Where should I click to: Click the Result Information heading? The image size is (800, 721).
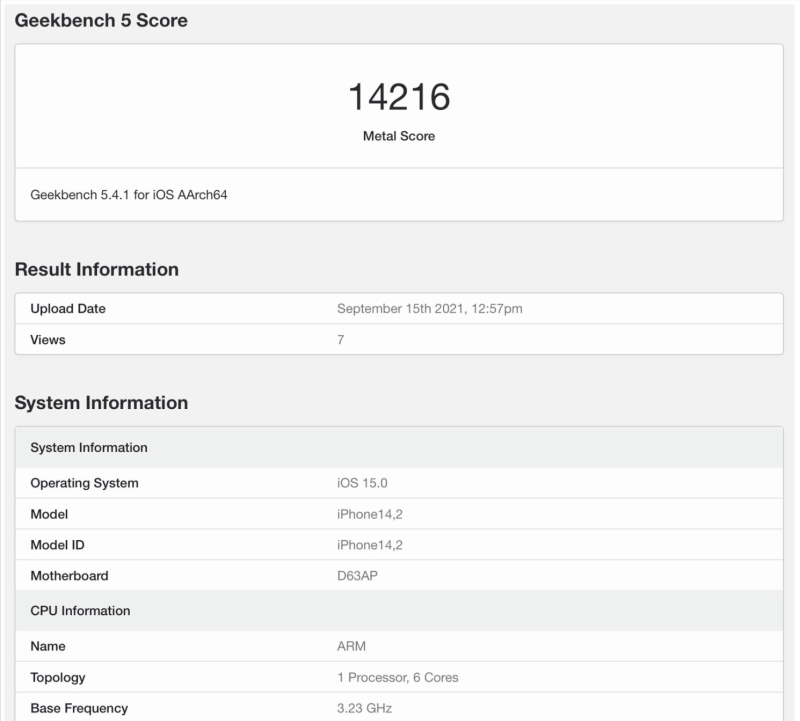97,269
